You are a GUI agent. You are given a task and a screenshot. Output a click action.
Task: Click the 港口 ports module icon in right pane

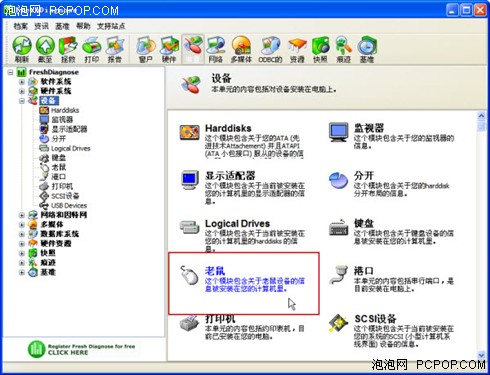[339, 275]
